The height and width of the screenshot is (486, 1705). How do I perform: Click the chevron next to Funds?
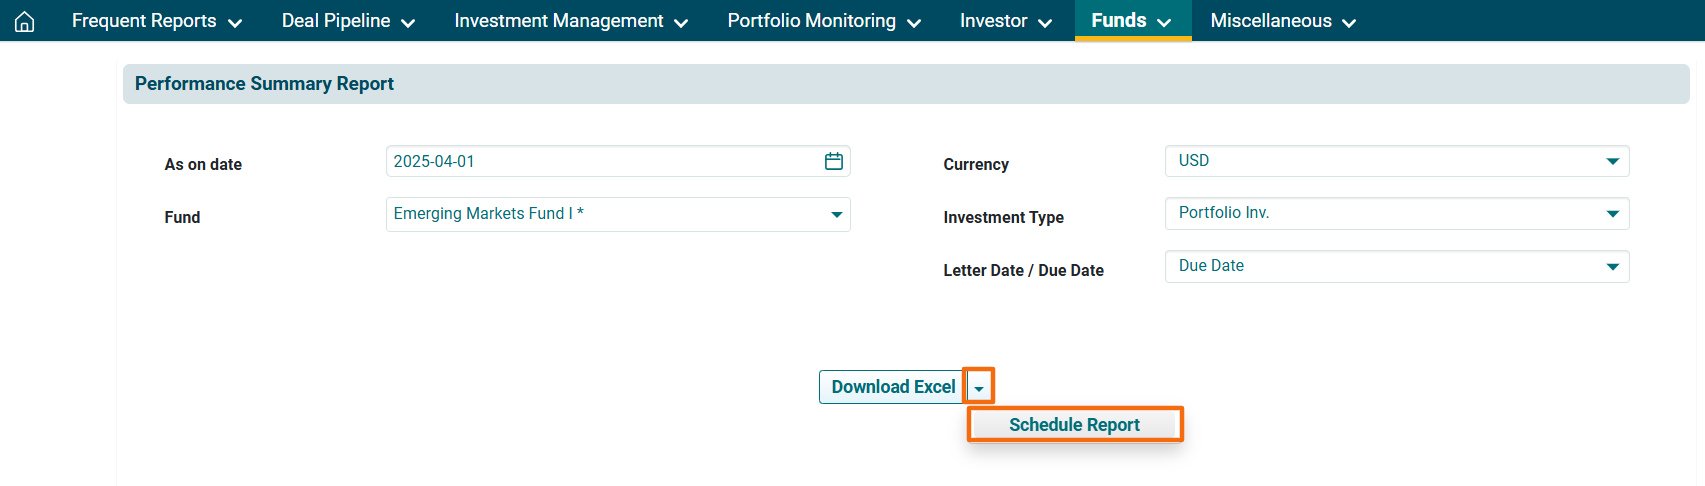[x=1164, y=22]
